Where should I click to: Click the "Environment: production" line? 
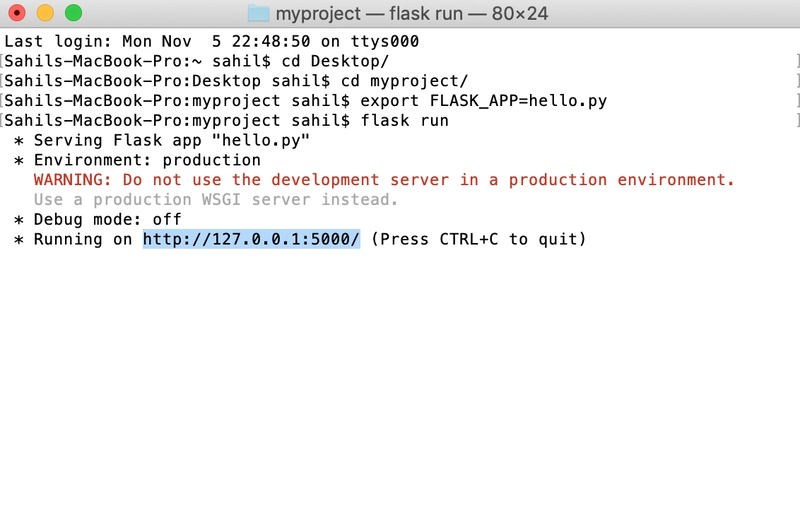147,161
